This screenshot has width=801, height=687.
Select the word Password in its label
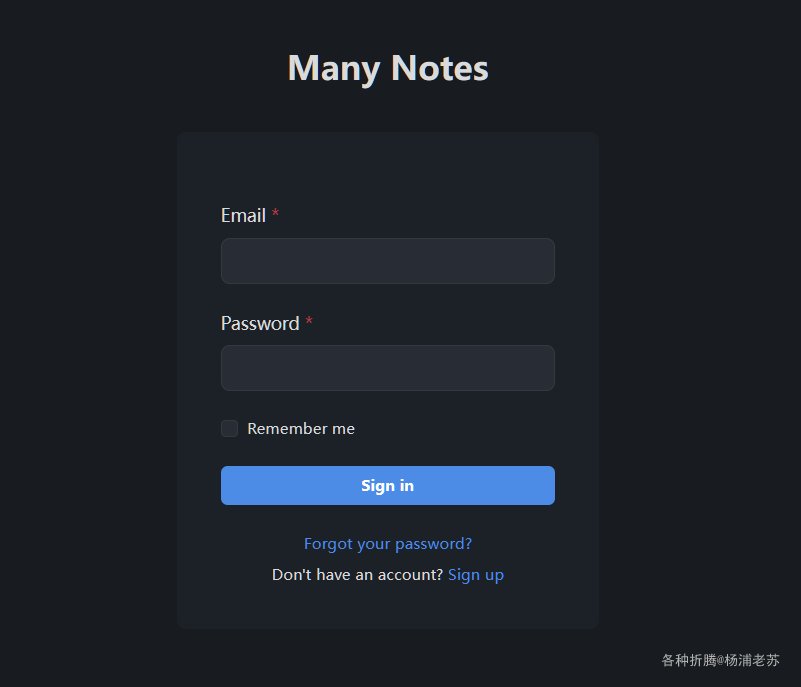tap(260, 323)
